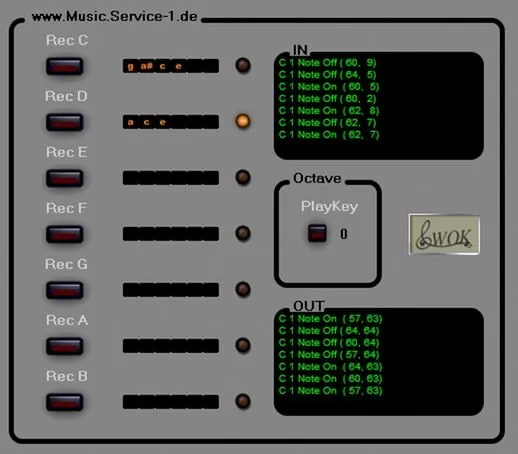Click the empty Rec F note display

click(x=171, y=234)
